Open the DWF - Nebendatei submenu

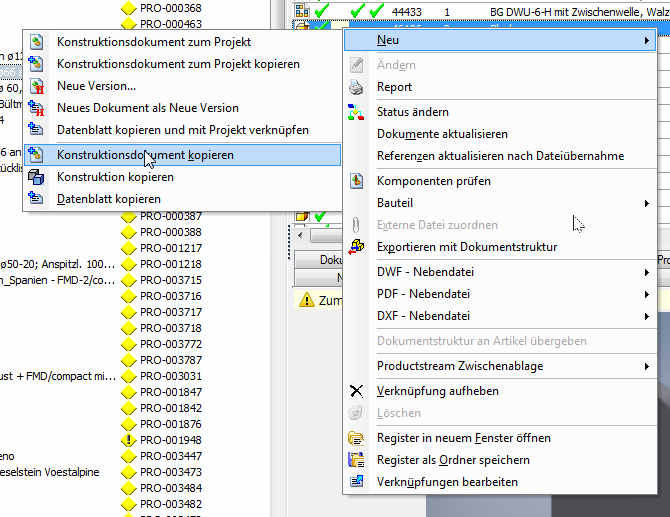(510, 272)
